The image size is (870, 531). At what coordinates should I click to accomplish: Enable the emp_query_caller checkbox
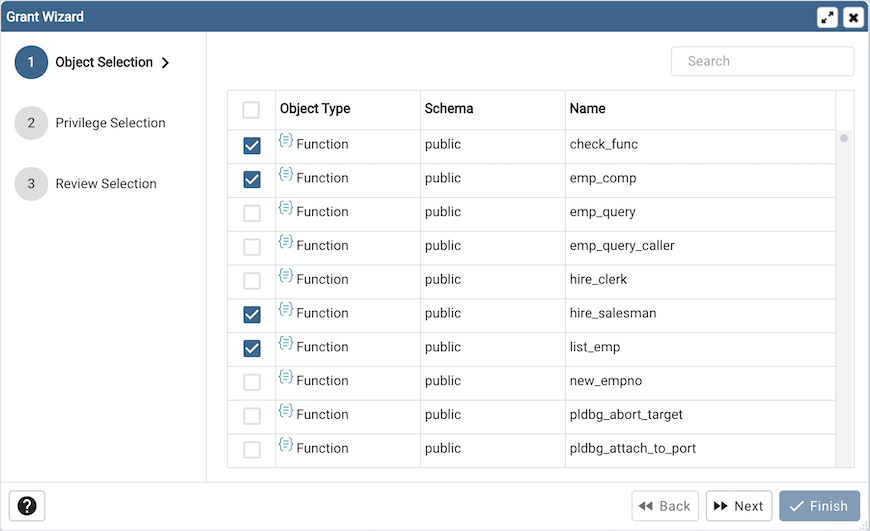(x=252, y=247)
